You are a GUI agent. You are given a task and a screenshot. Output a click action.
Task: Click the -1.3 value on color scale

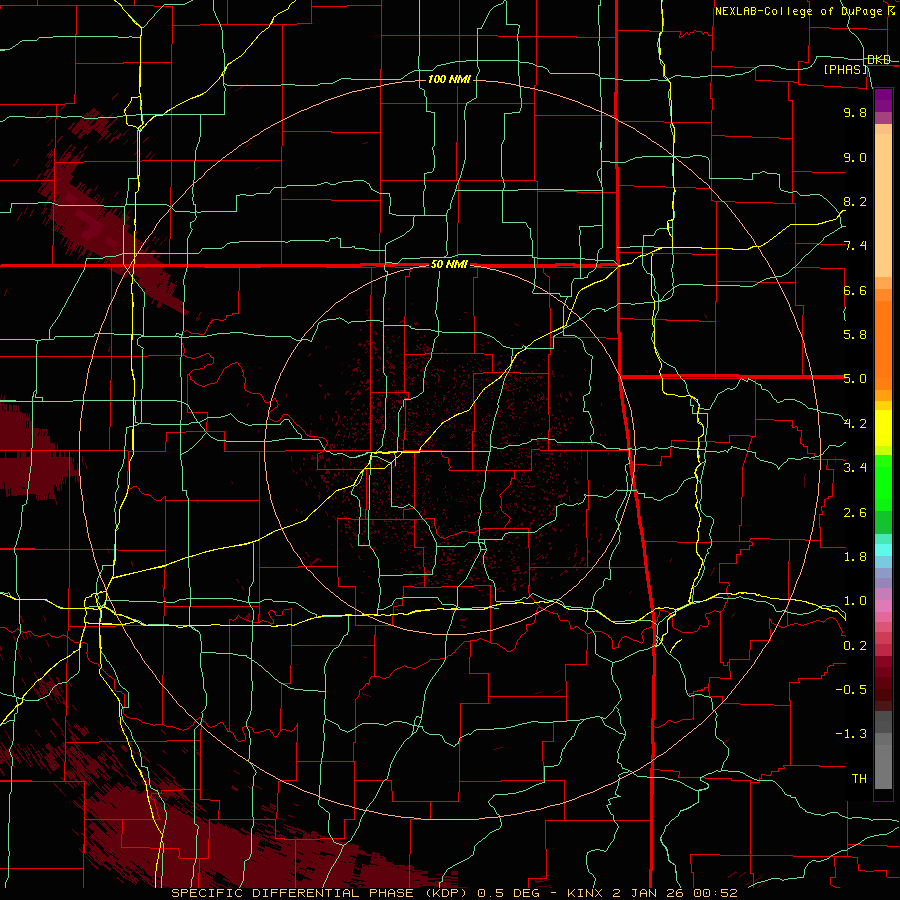[x=851, y=734]
